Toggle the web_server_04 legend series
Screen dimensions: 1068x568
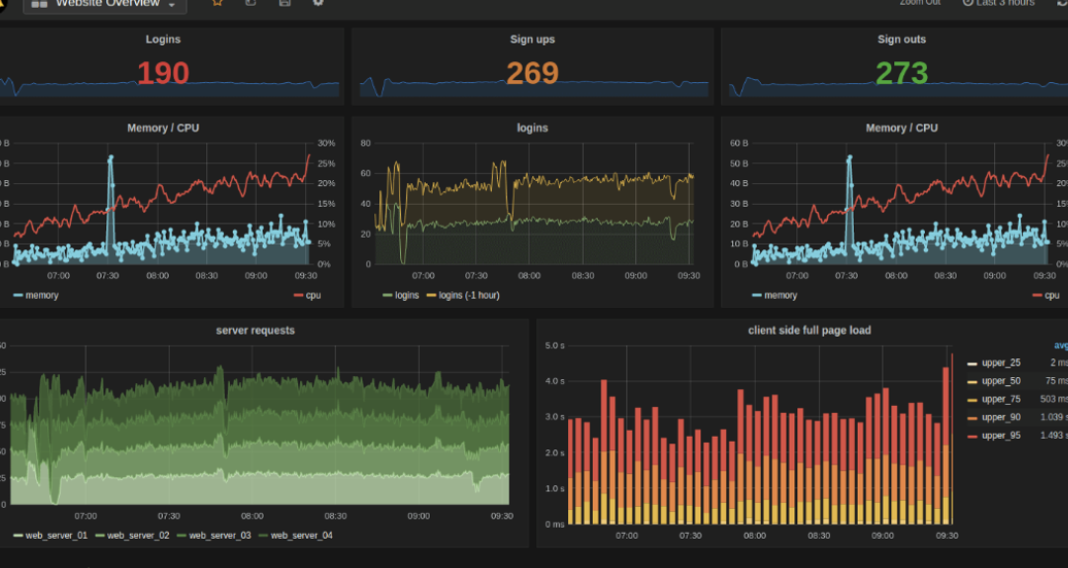coord(302,535)
